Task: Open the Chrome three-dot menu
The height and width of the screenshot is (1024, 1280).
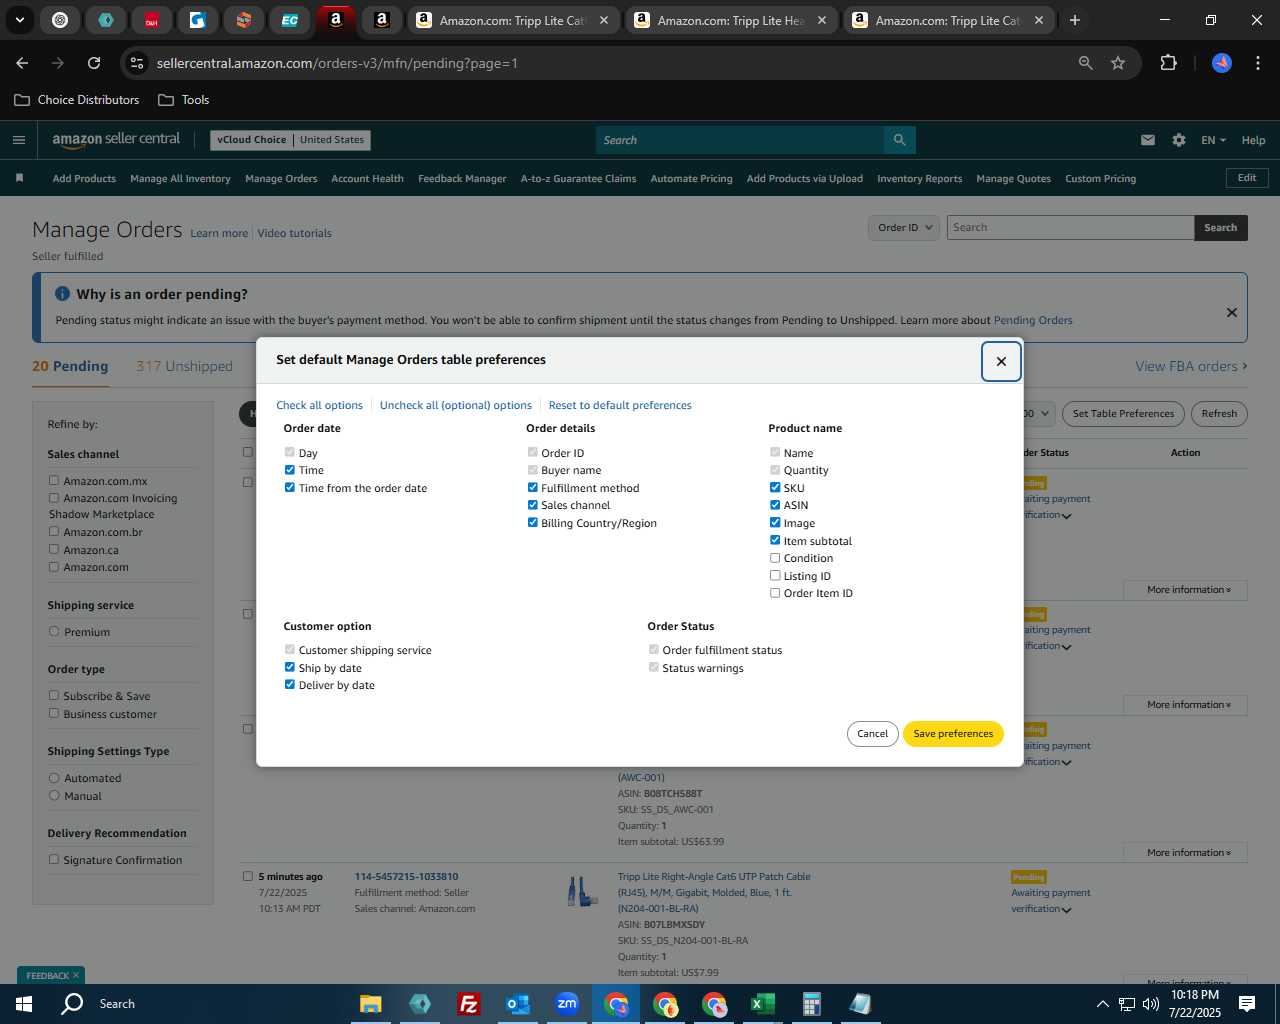Action: 1256,63
